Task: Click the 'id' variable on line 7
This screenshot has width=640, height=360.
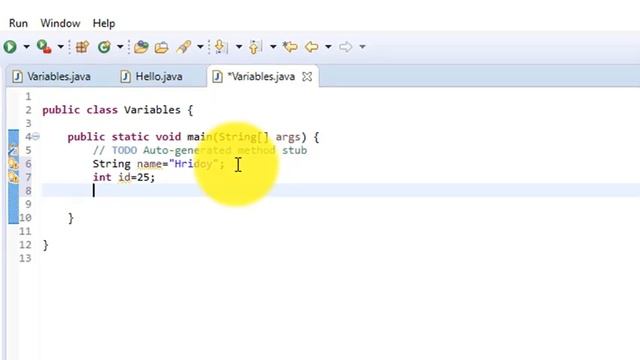Action: pos(124,178)
